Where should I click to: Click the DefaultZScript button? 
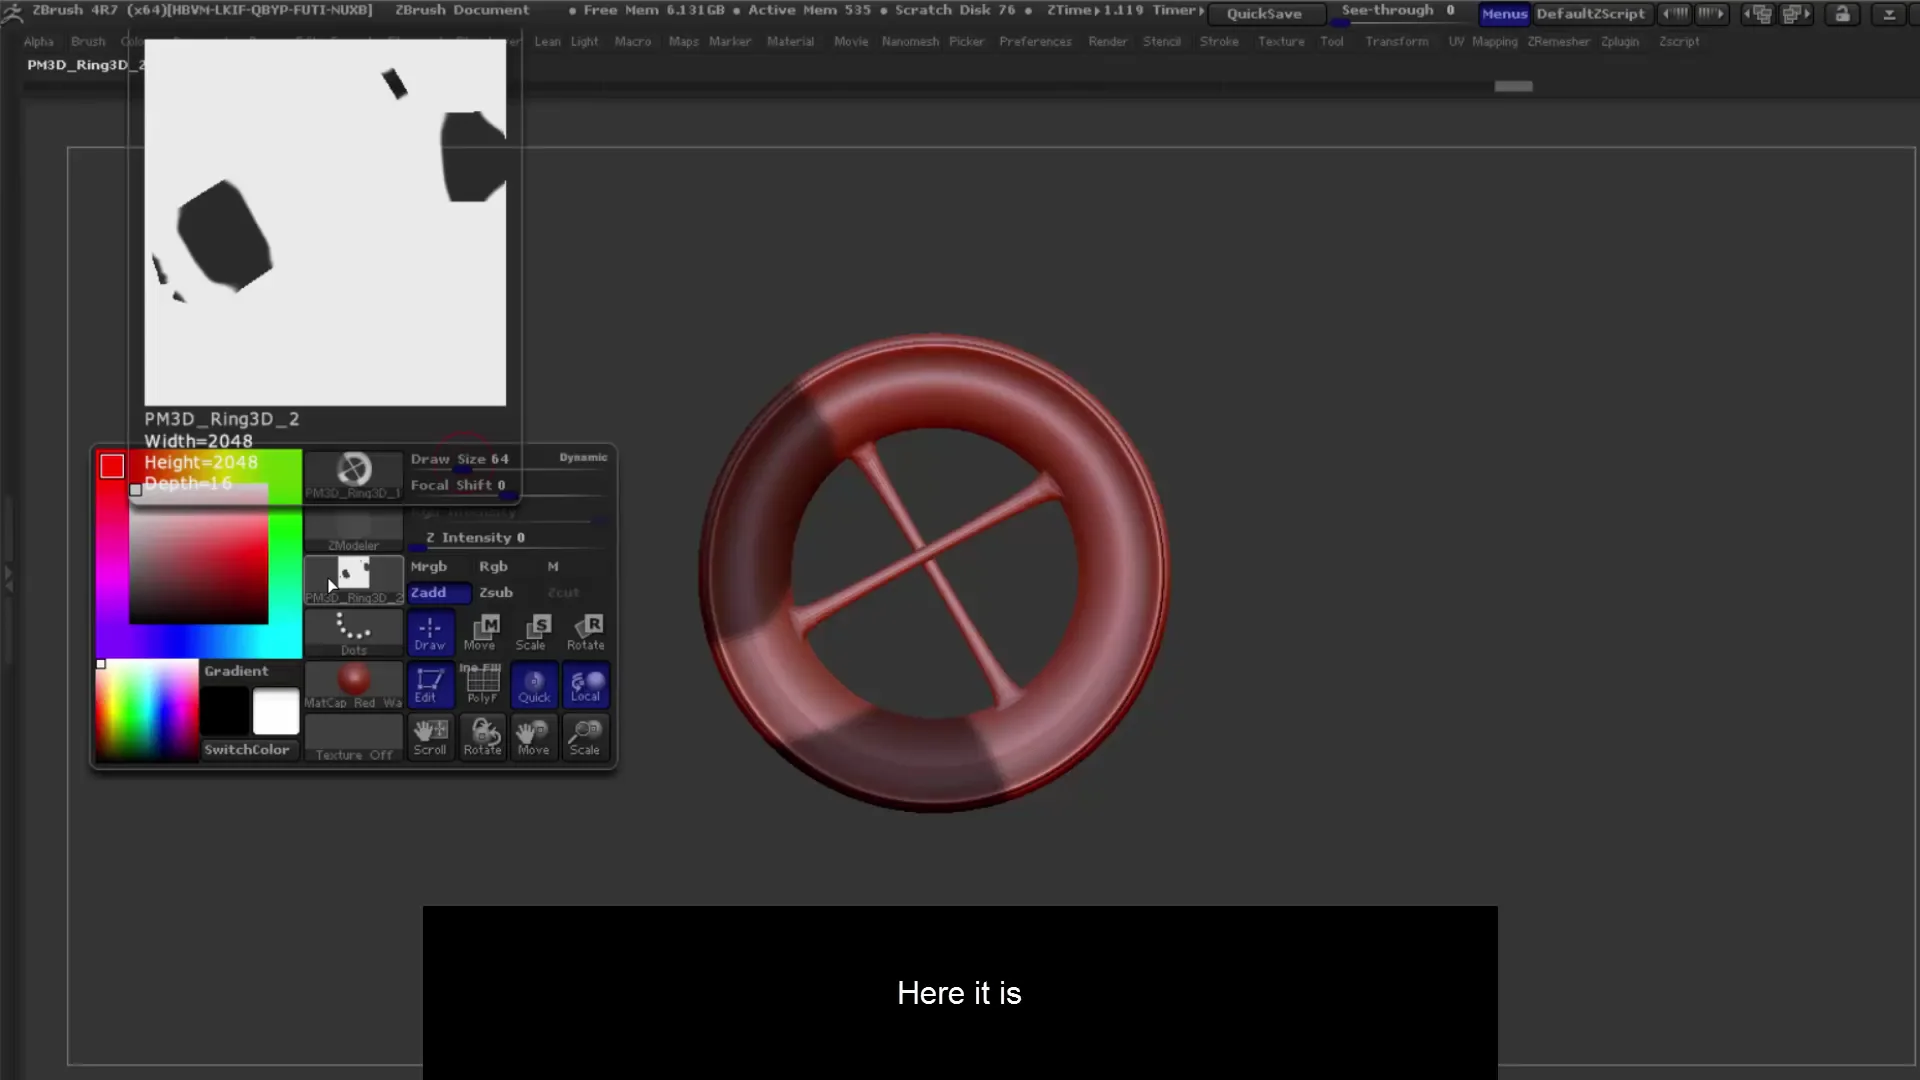click(x=1591, y=14)
